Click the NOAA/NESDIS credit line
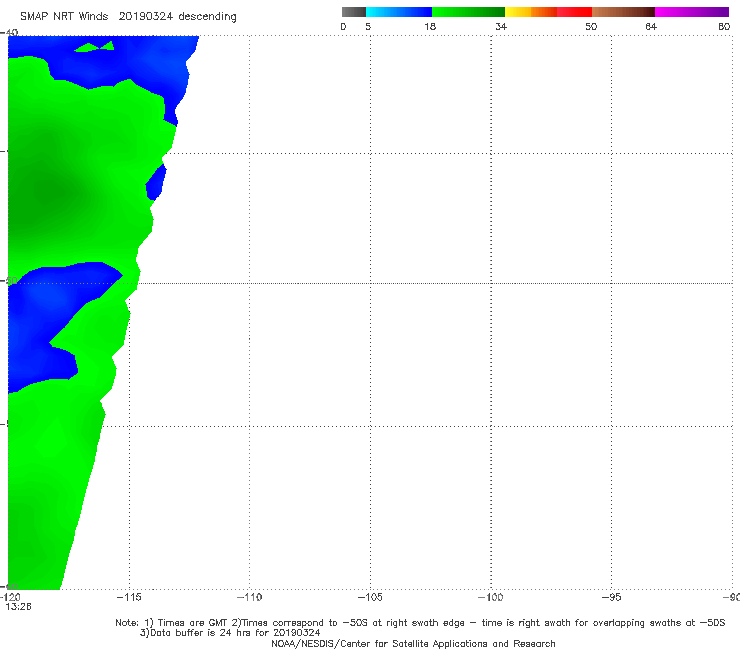740x650 pixels. 413,643
